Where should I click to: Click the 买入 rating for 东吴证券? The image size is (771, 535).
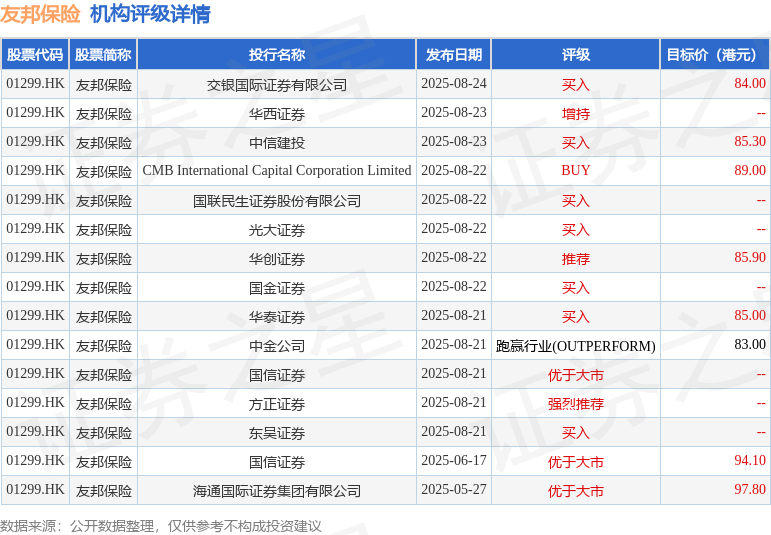point(576,433)
